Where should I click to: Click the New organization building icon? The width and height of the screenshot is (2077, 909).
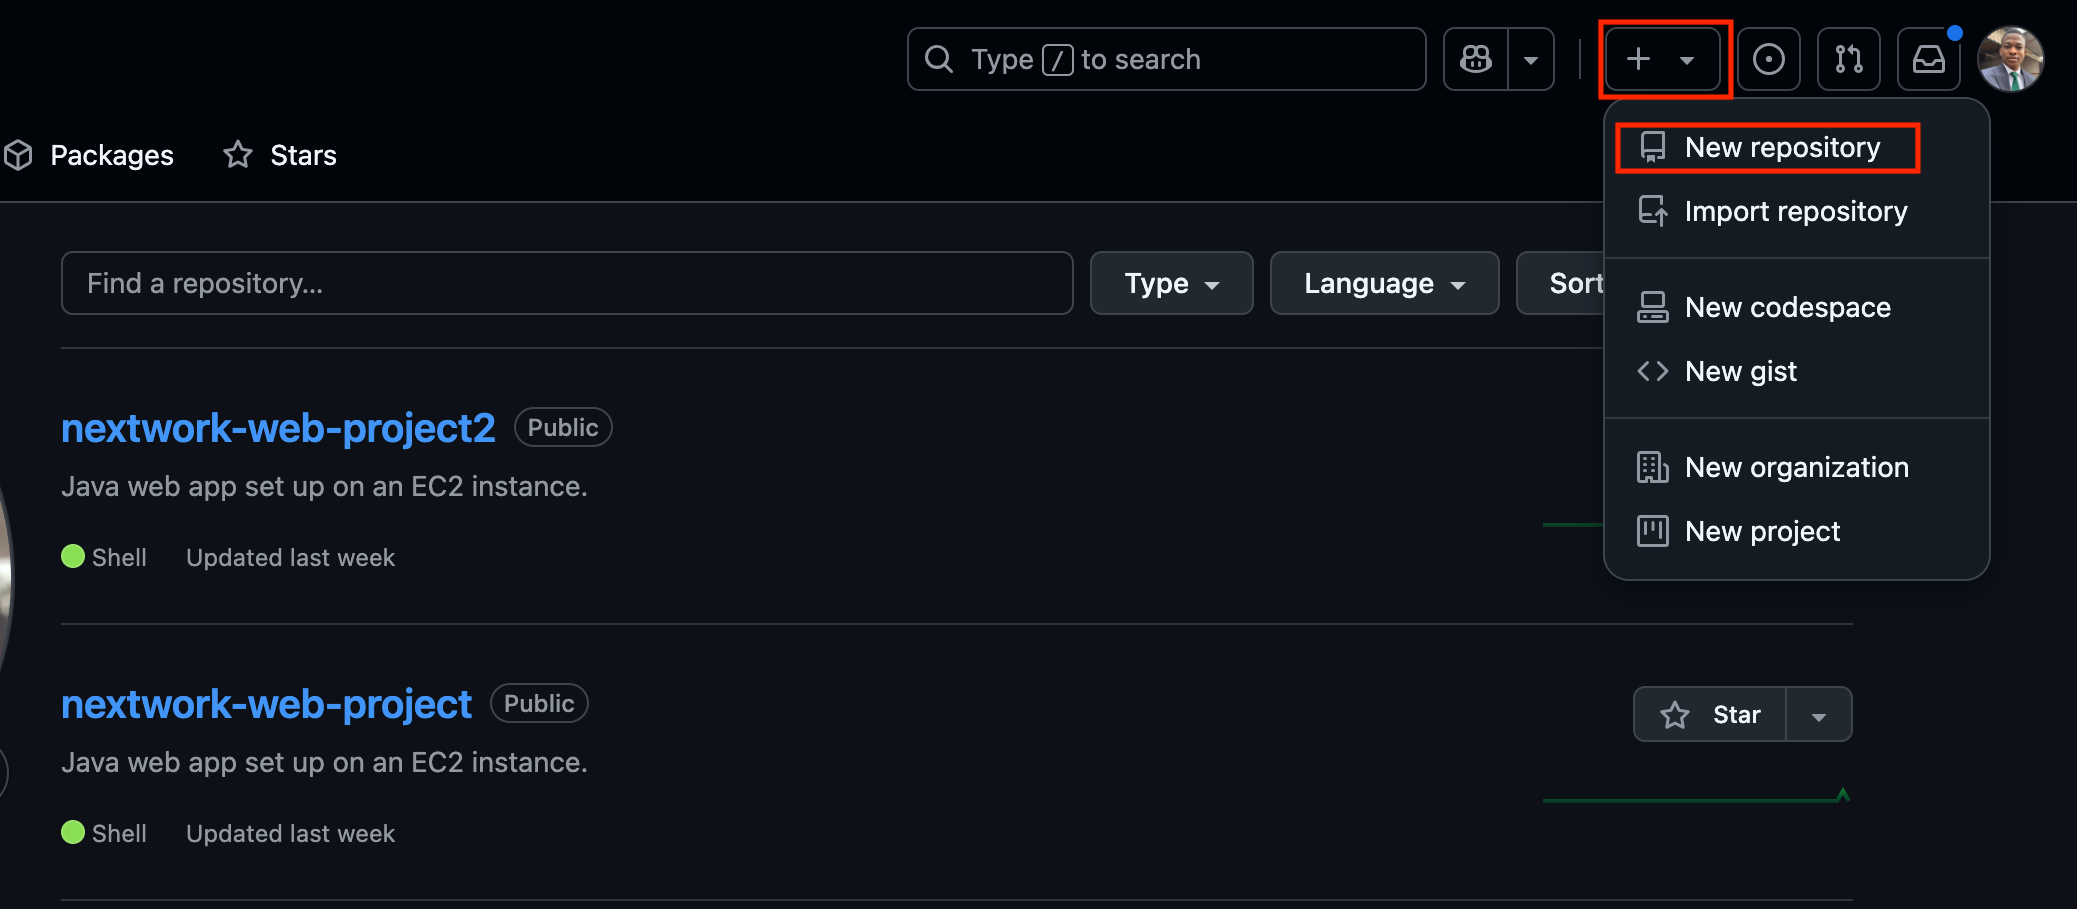click(x=1652, y=467)
